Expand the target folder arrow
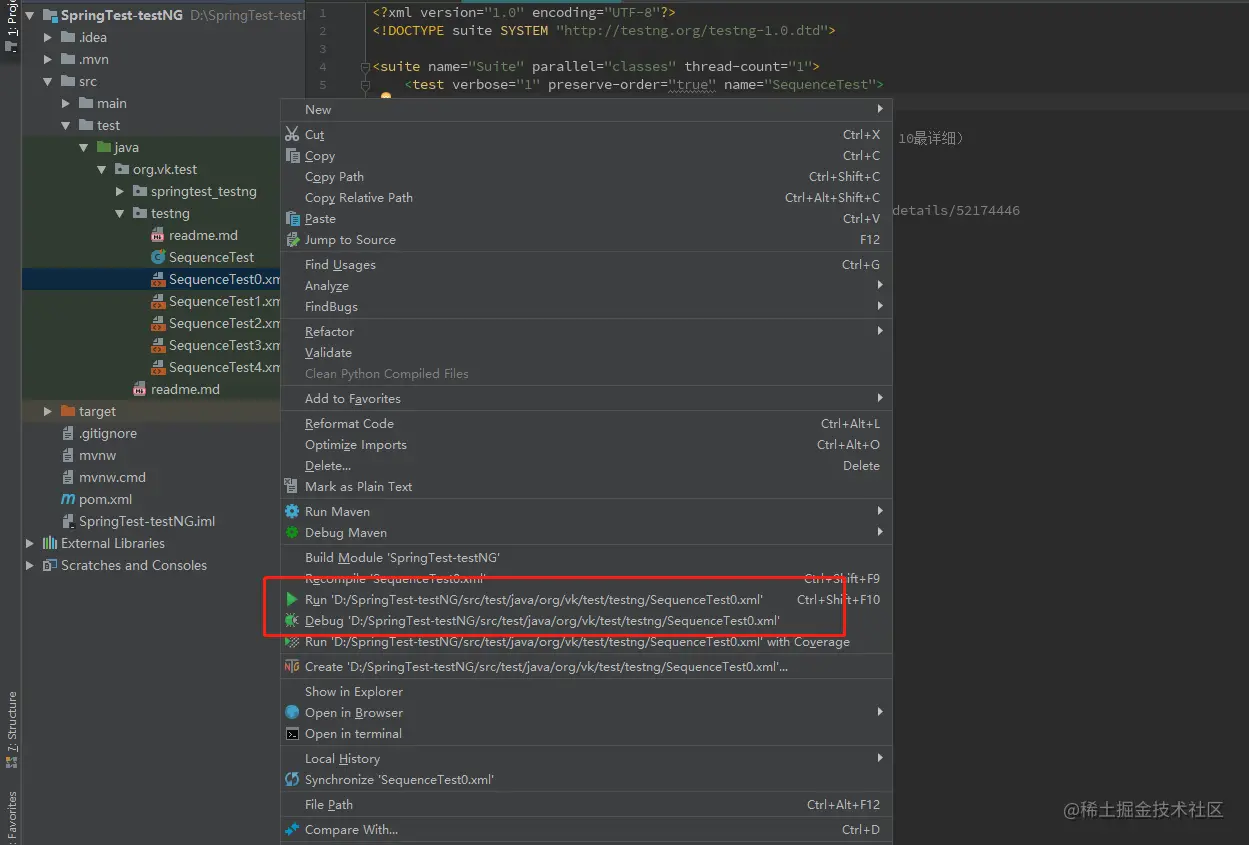The height and width of the screenshot is (845, 1249). 48,411
